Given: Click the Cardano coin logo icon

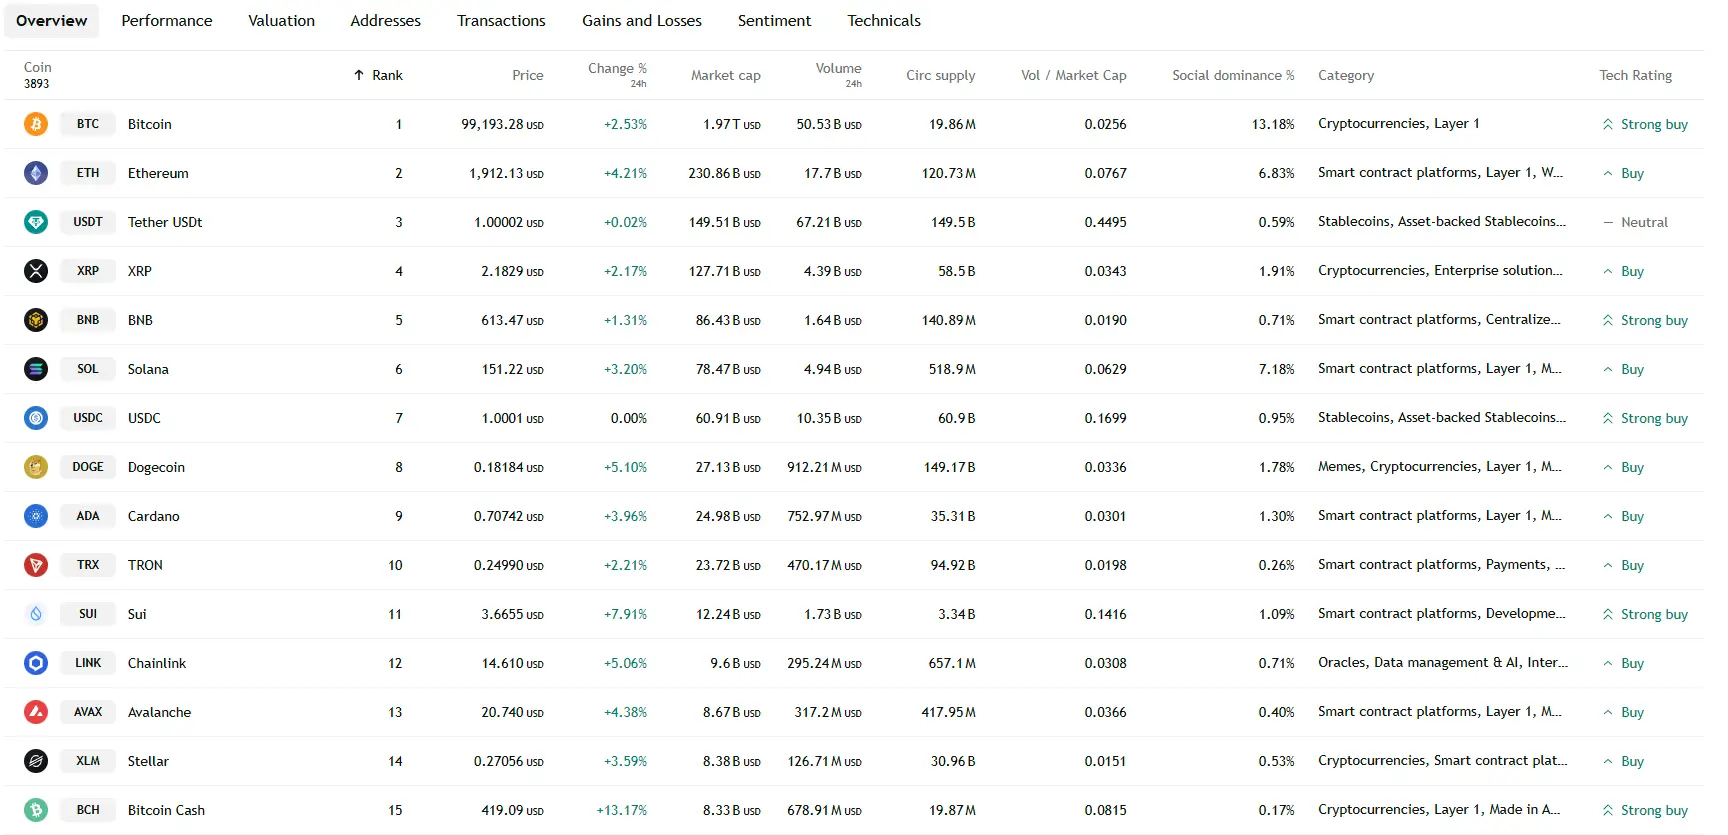Looking at the screenshot, I should pos(36,516).
